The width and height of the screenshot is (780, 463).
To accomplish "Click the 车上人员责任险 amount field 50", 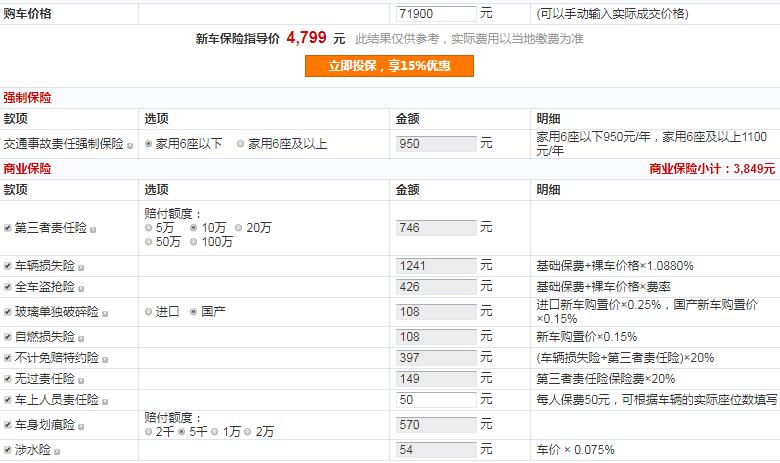I will point(436,400).
